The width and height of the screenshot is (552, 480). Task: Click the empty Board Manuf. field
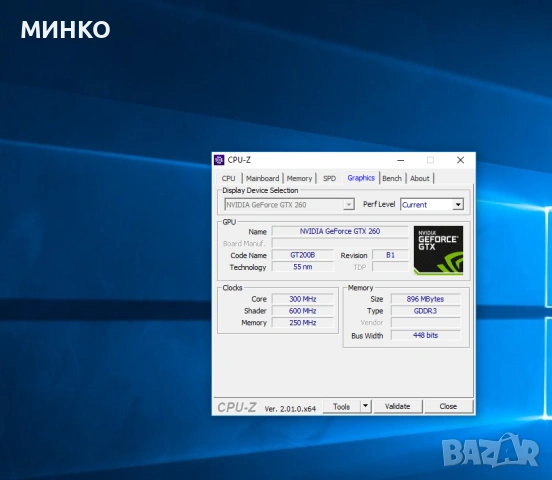pyautogui.click(x=340, y=243)
